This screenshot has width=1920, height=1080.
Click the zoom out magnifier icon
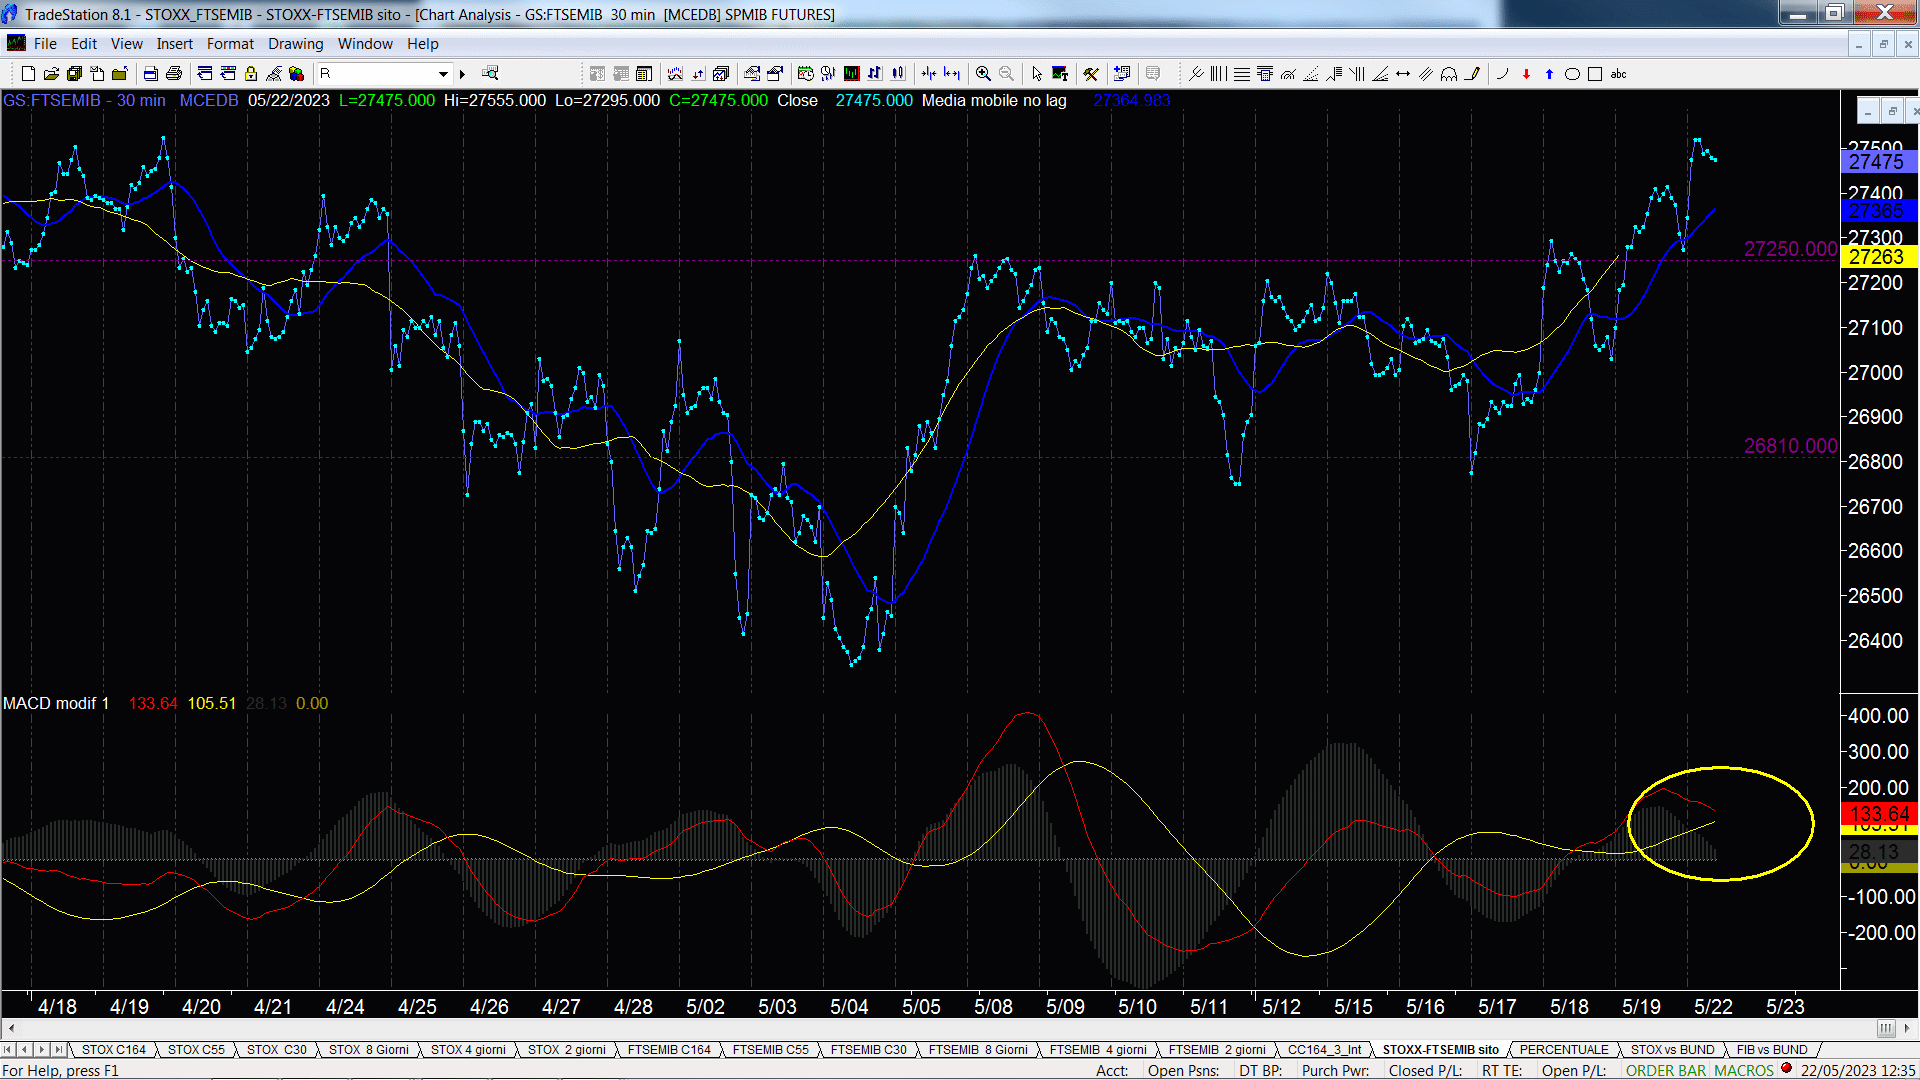coord(1006,74)
